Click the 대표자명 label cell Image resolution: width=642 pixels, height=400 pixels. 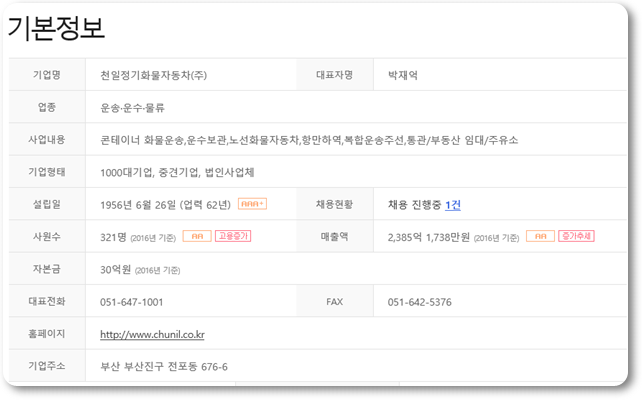click(x=335, y=75)
